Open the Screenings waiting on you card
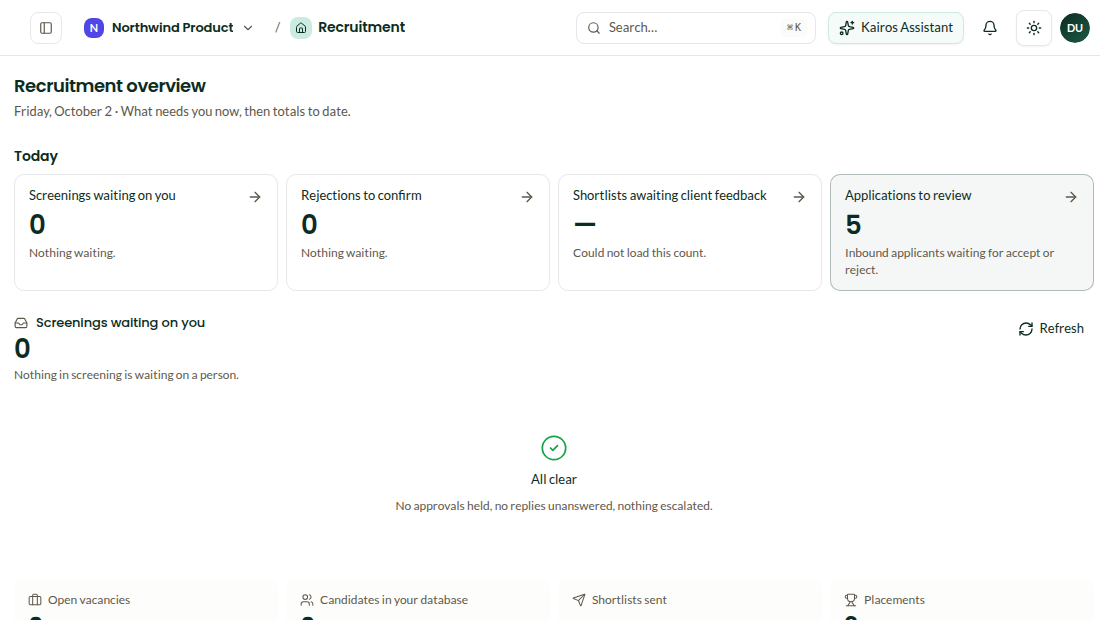This screenshot has width=1100, height=620. [146, 232]
